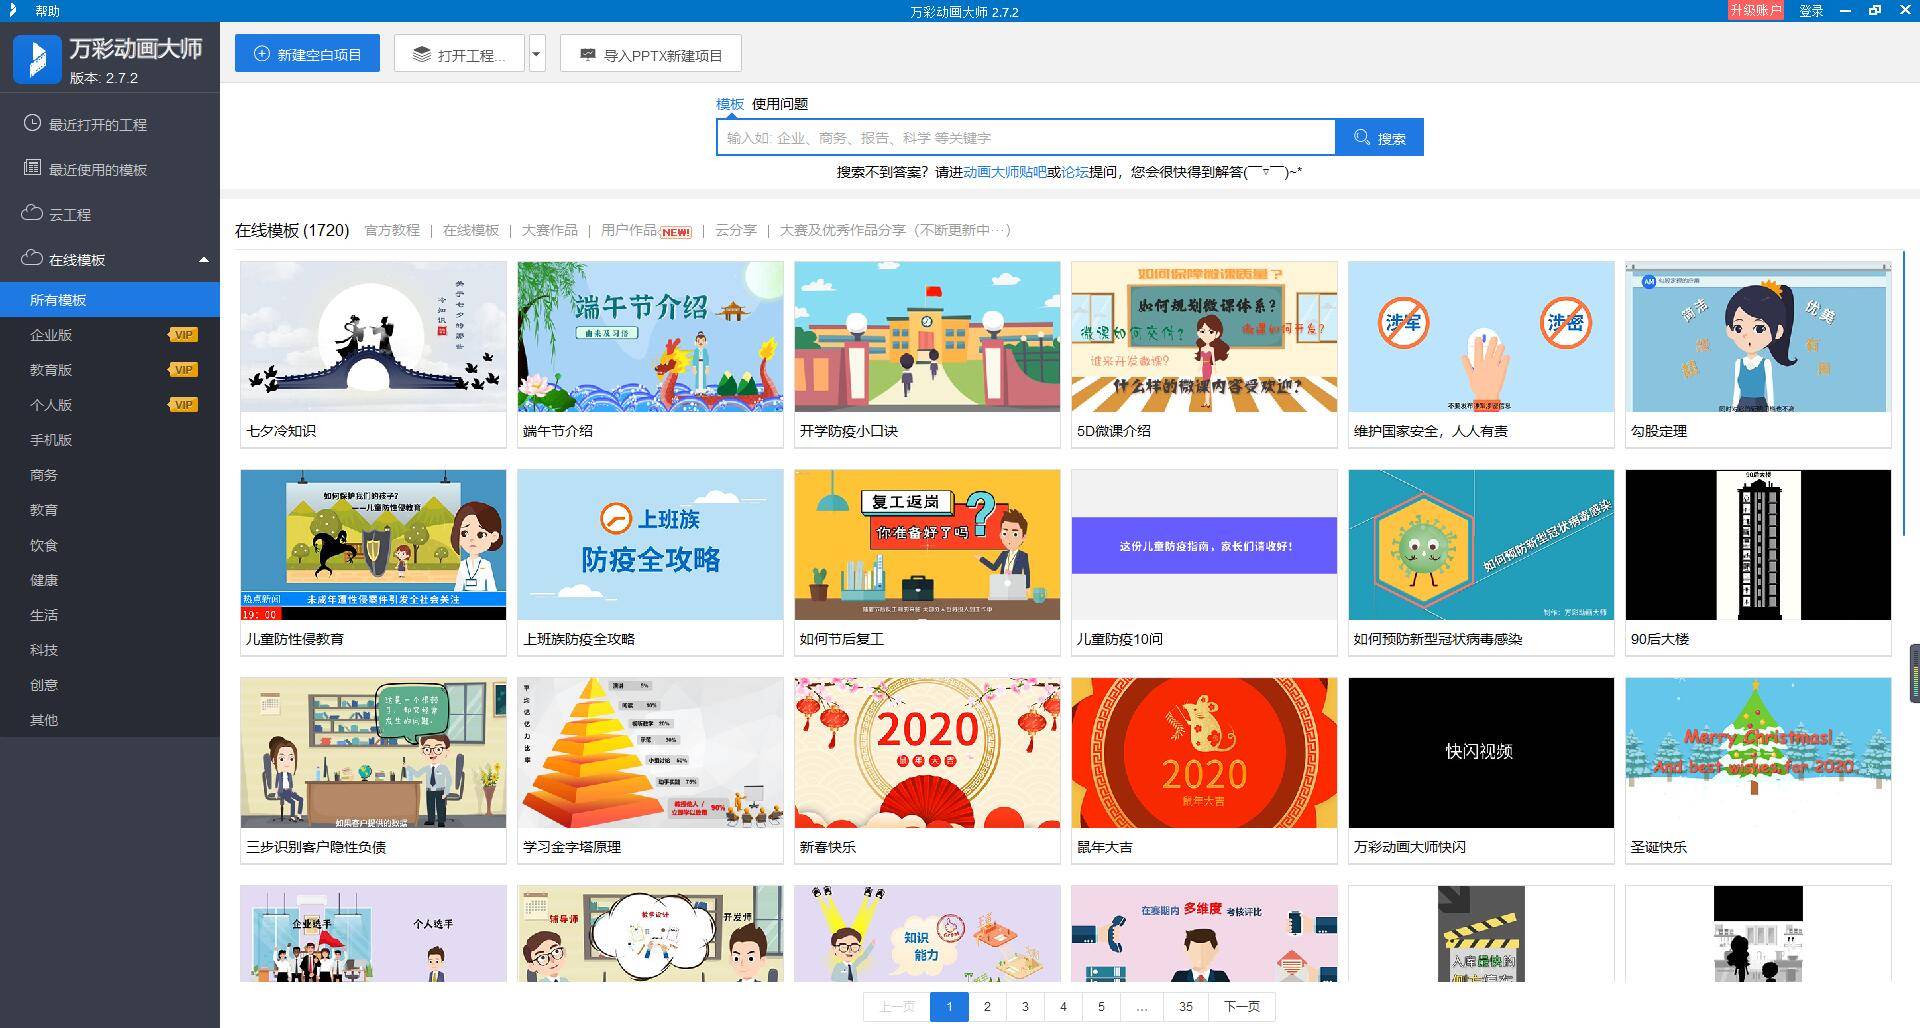Click the magnifier icon in search button
1920x1028 pixels.
point(1362,137)
